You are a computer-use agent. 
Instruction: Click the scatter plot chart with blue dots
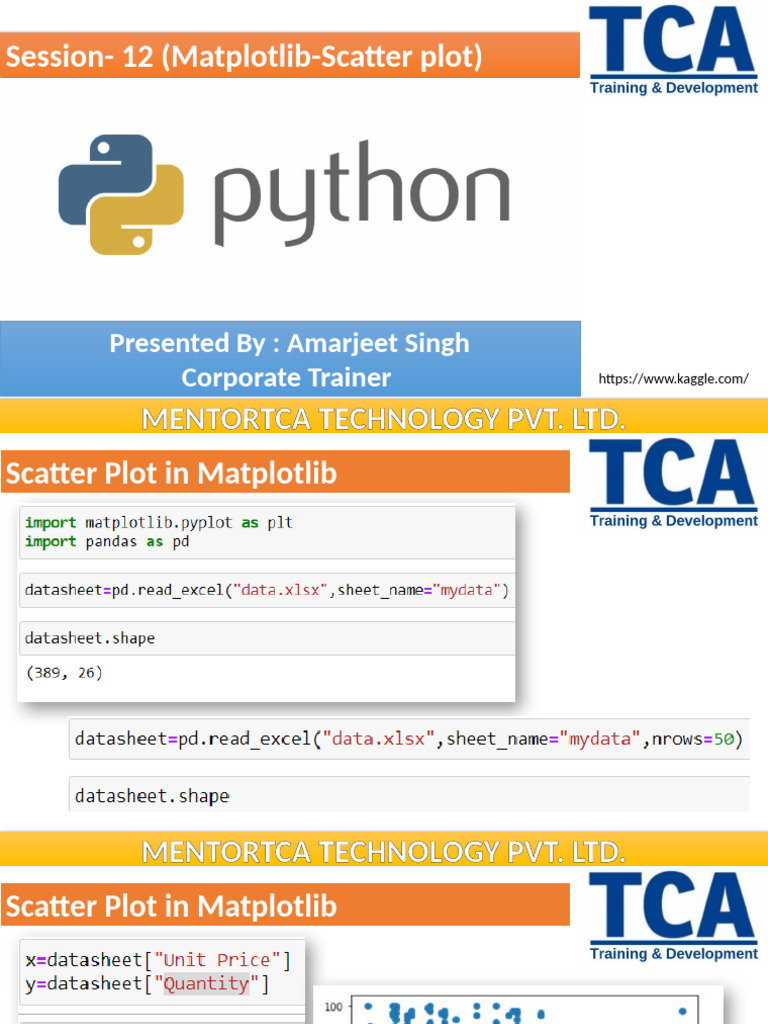pyautogui.click(x=519, y=1004)
